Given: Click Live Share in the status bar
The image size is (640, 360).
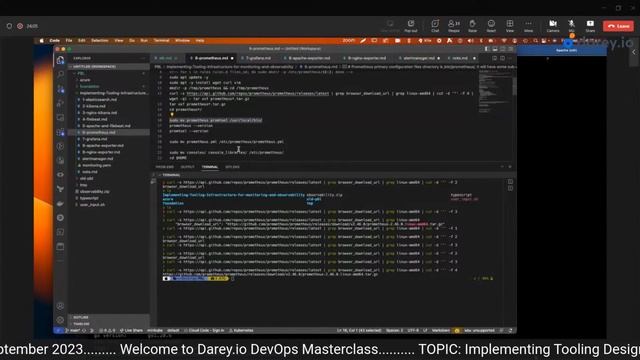Looking at the screenshot, I should (131, 330).
